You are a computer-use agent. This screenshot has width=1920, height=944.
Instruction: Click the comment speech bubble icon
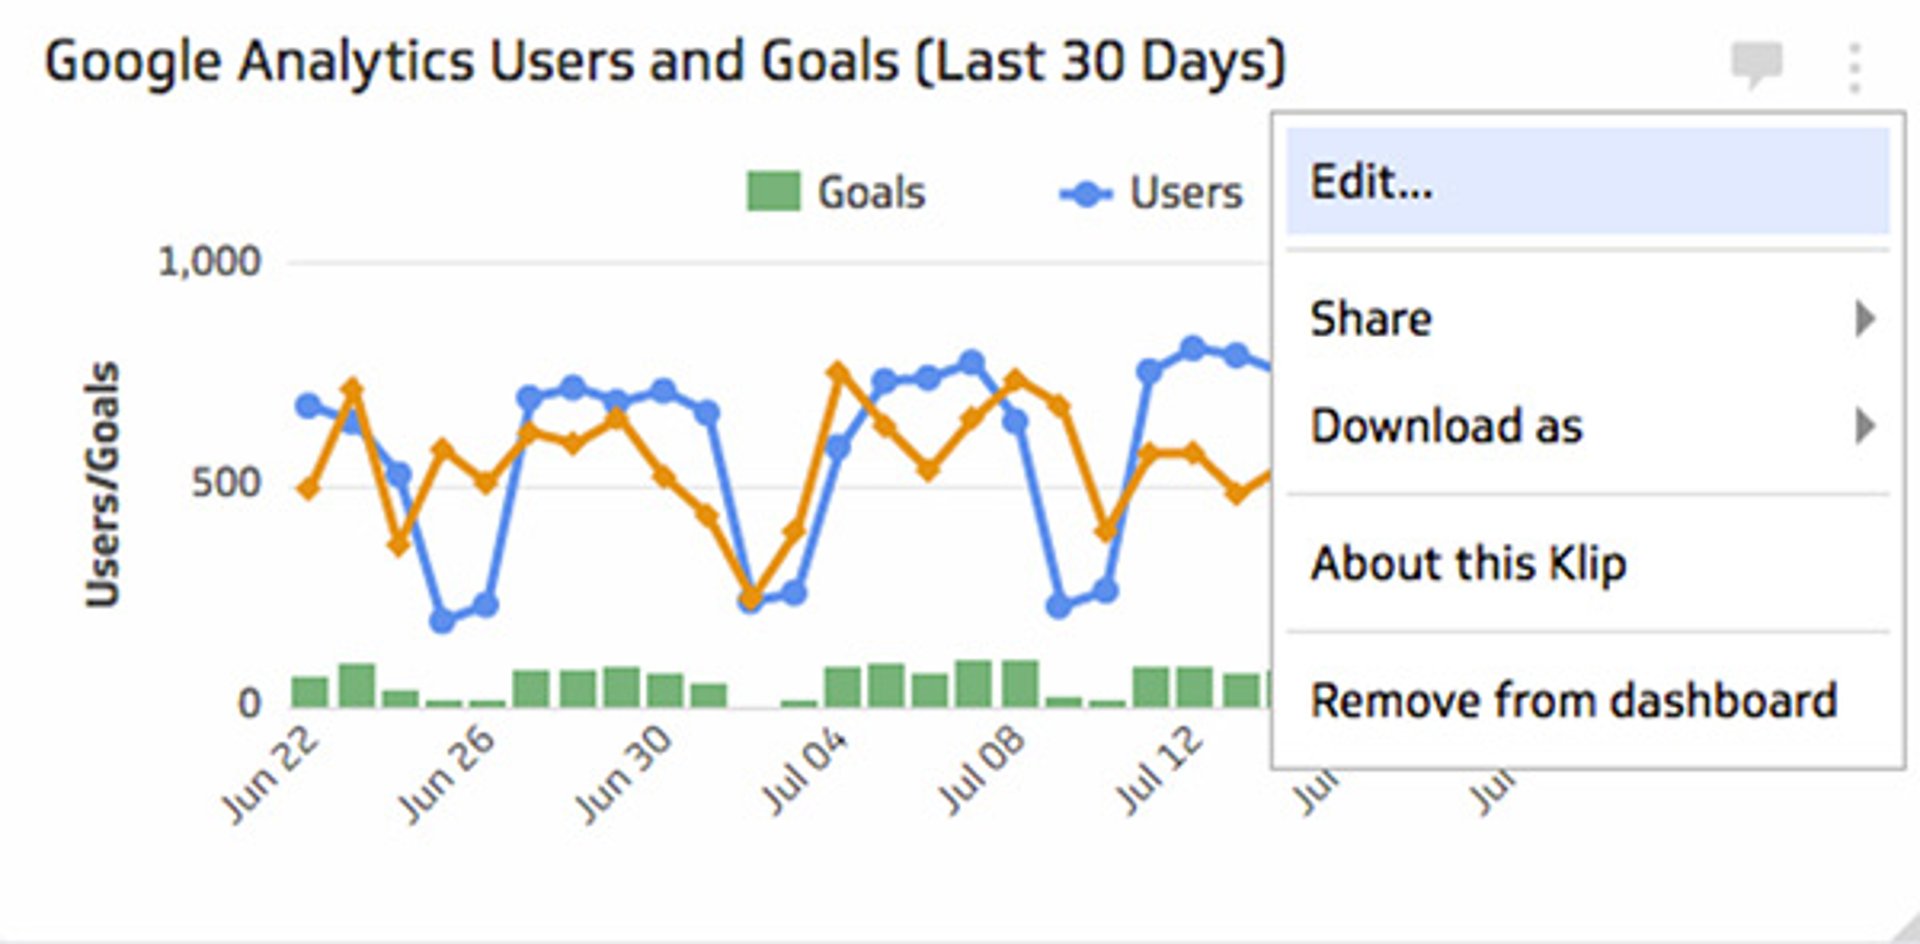tap(1756, 64)
